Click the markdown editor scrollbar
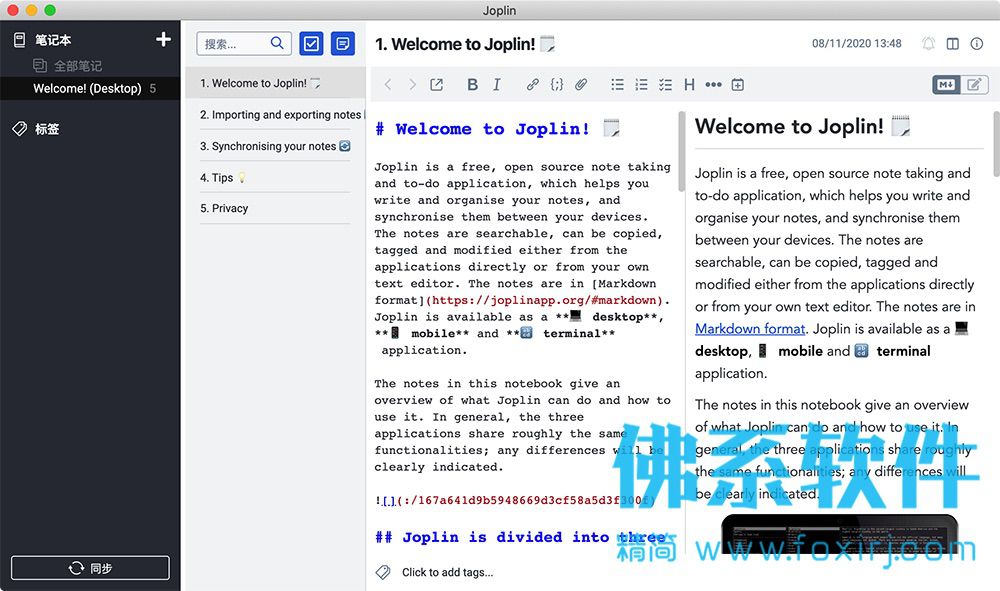1000x591 pixels. point(681,152)
